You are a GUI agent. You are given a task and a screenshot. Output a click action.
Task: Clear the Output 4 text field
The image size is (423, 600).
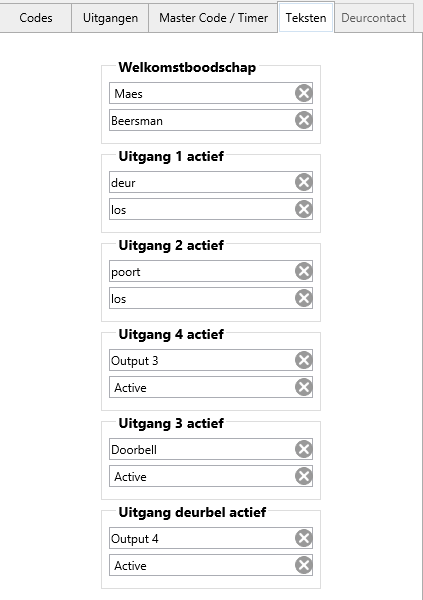(x=304, y=538)
